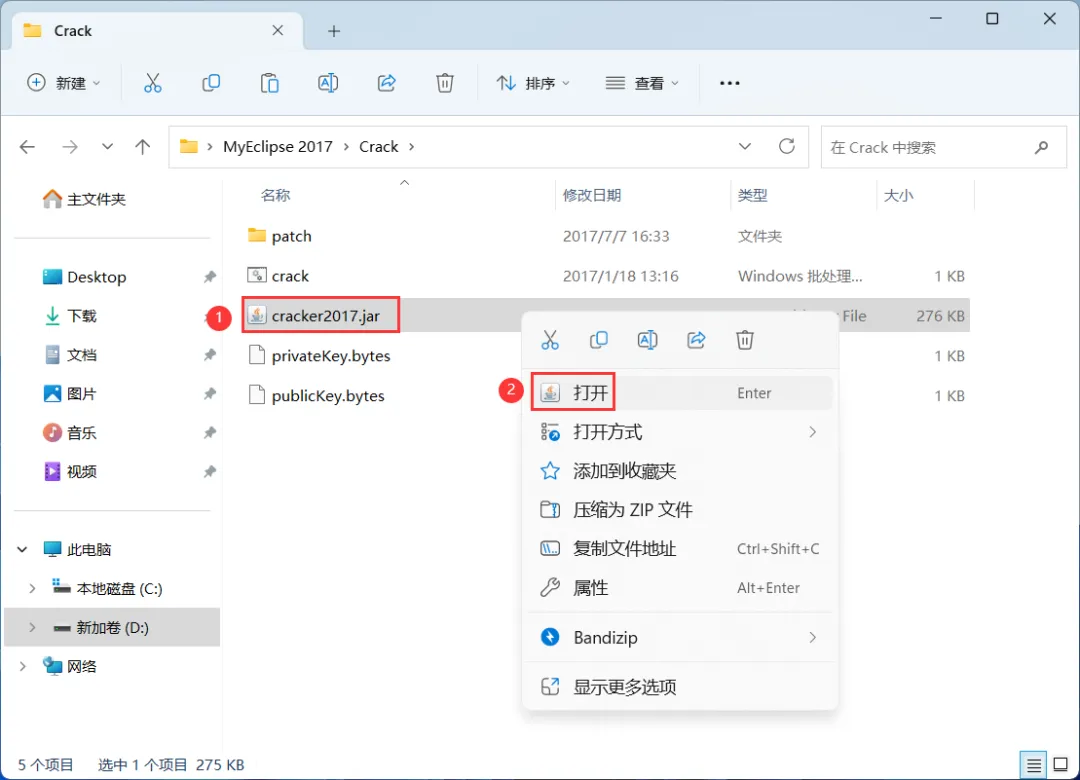Screen dimensions: 1080x780
Task: Click the Paste icon in the top toolbar
Action: click(269, 83)
